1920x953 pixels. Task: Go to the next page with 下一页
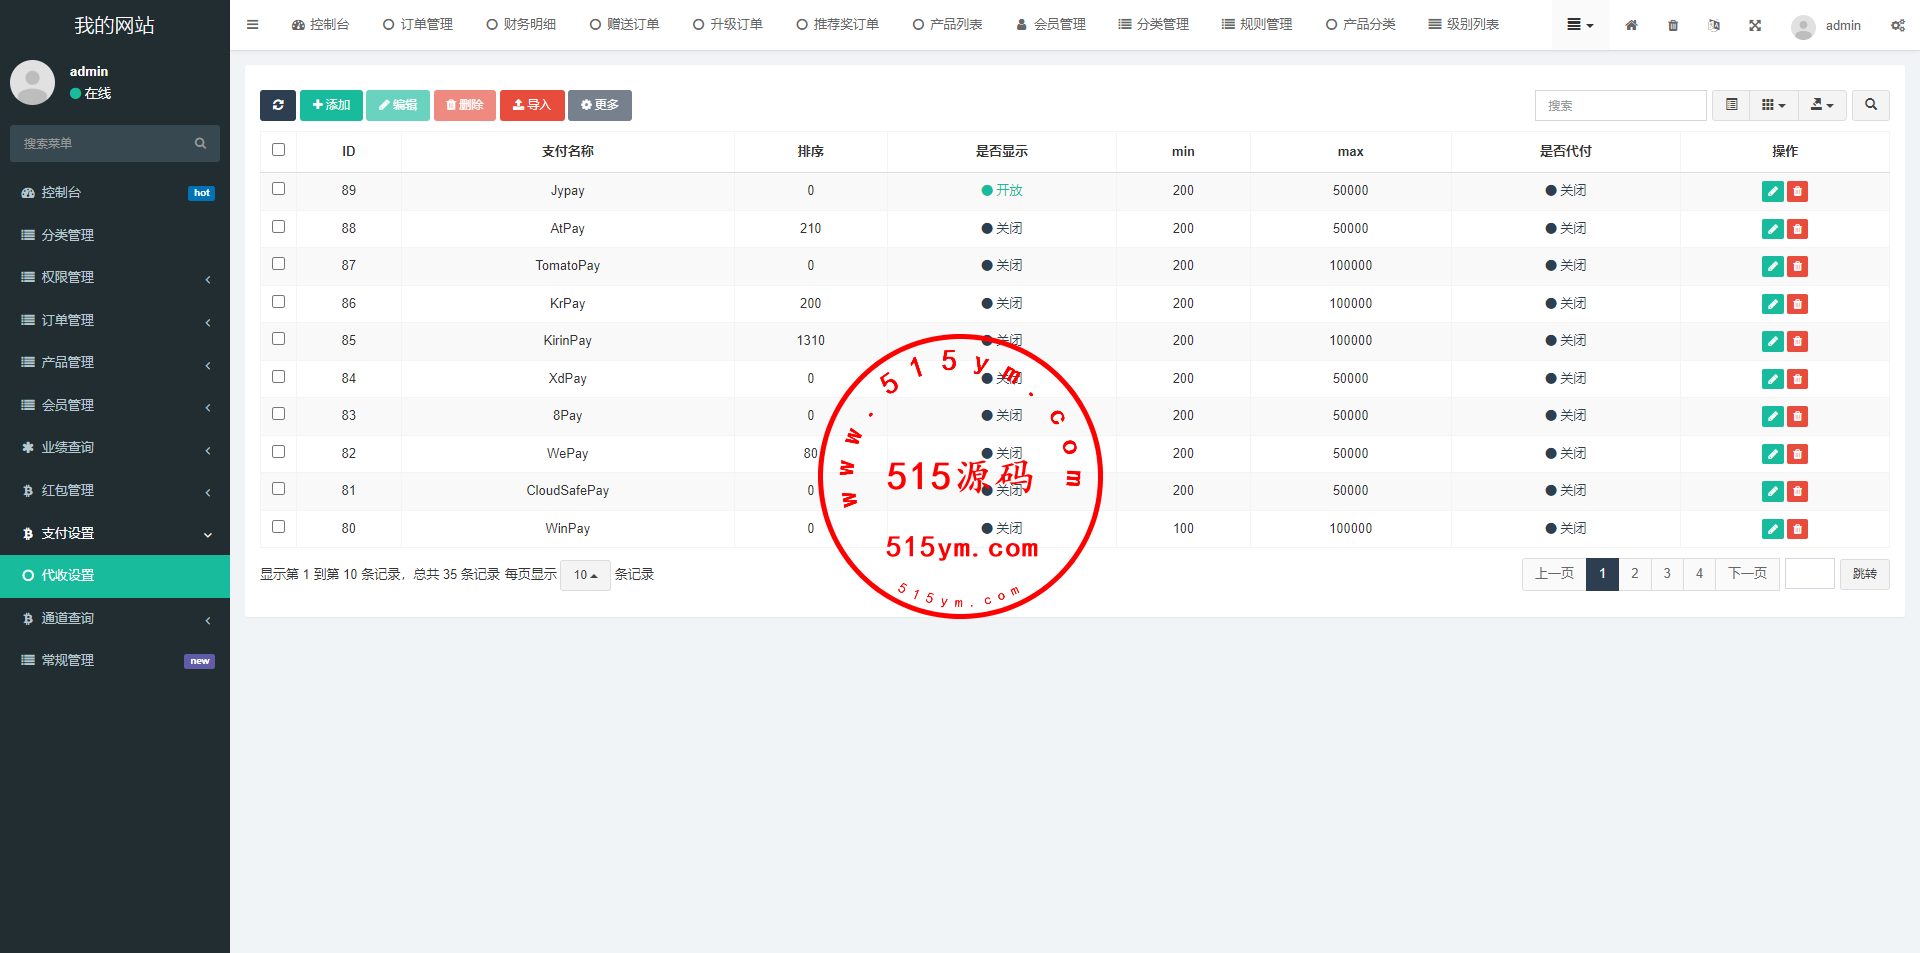click(1747, 574)
